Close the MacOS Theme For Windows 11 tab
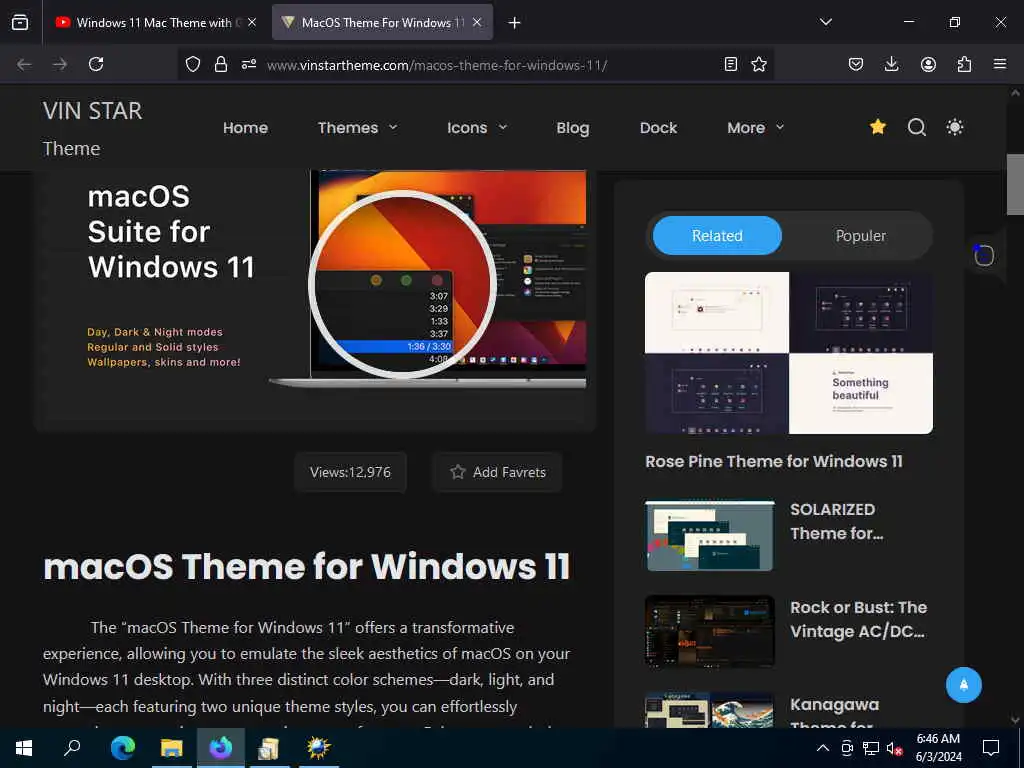The image size is (1024, 768). pos(477,22)
